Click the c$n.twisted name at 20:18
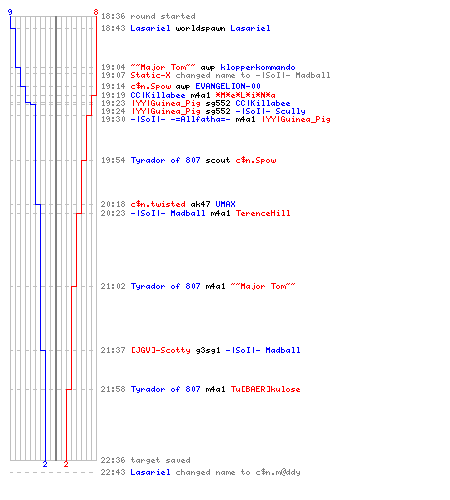The image size is (450, 500). pyautogui.click(x=158, y=204)
